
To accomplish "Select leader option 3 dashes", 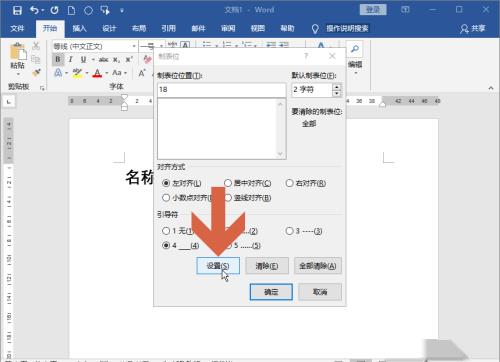I will click(289, 231).
